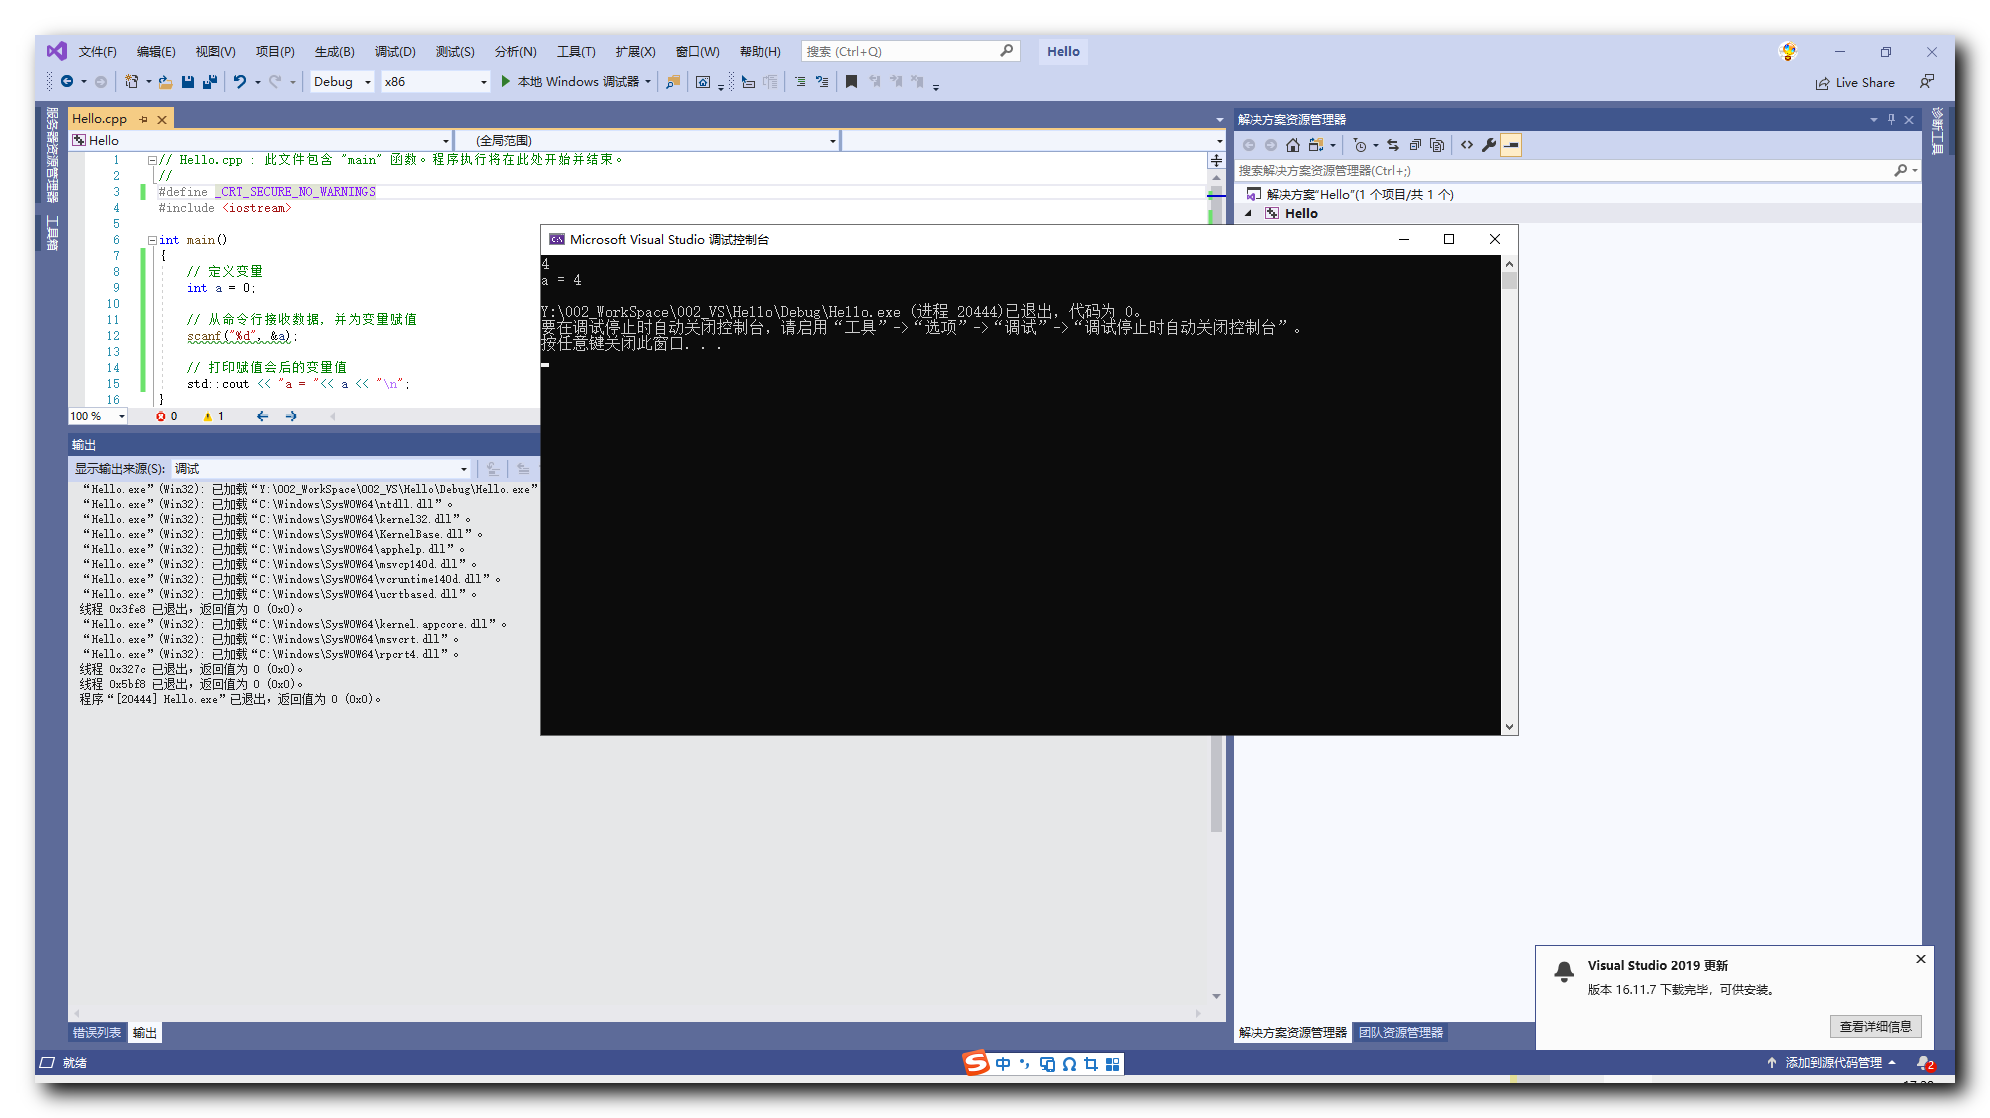This screenshot has width=1990, height=1118.
Task: Click the View Code icon in Solution Explorer
Action: [1466, 145]
